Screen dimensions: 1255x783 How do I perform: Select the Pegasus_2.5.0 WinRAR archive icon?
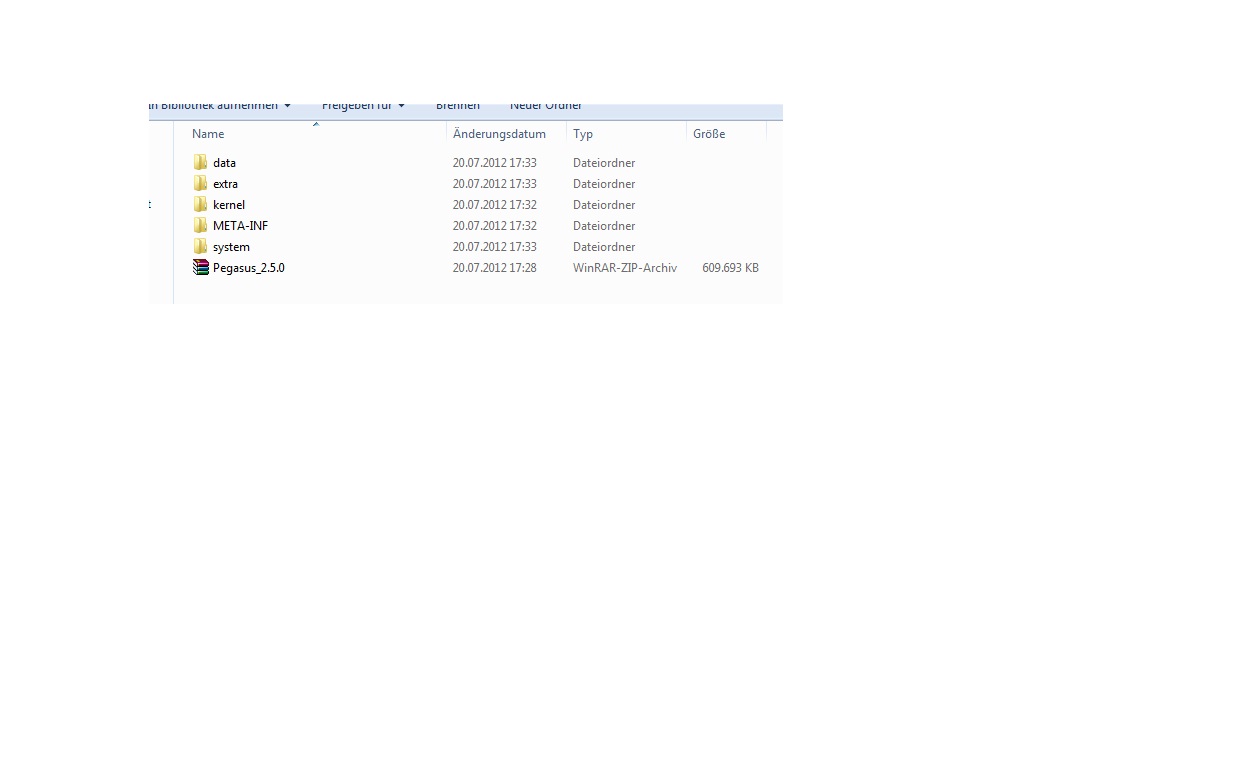click(200, 267)
